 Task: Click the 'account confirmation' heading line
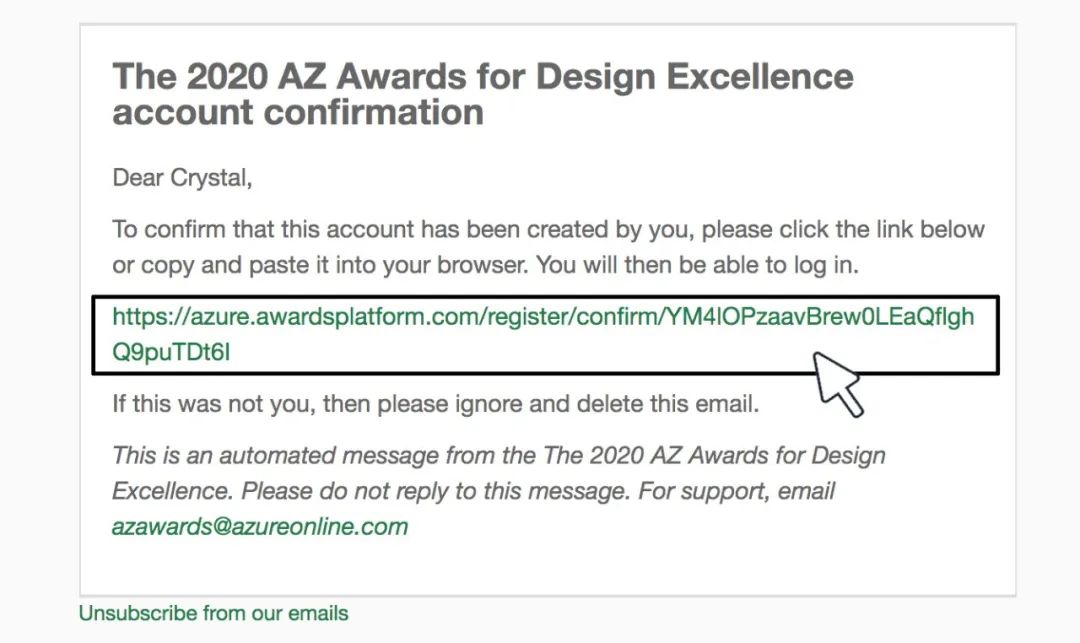[298, 113]
